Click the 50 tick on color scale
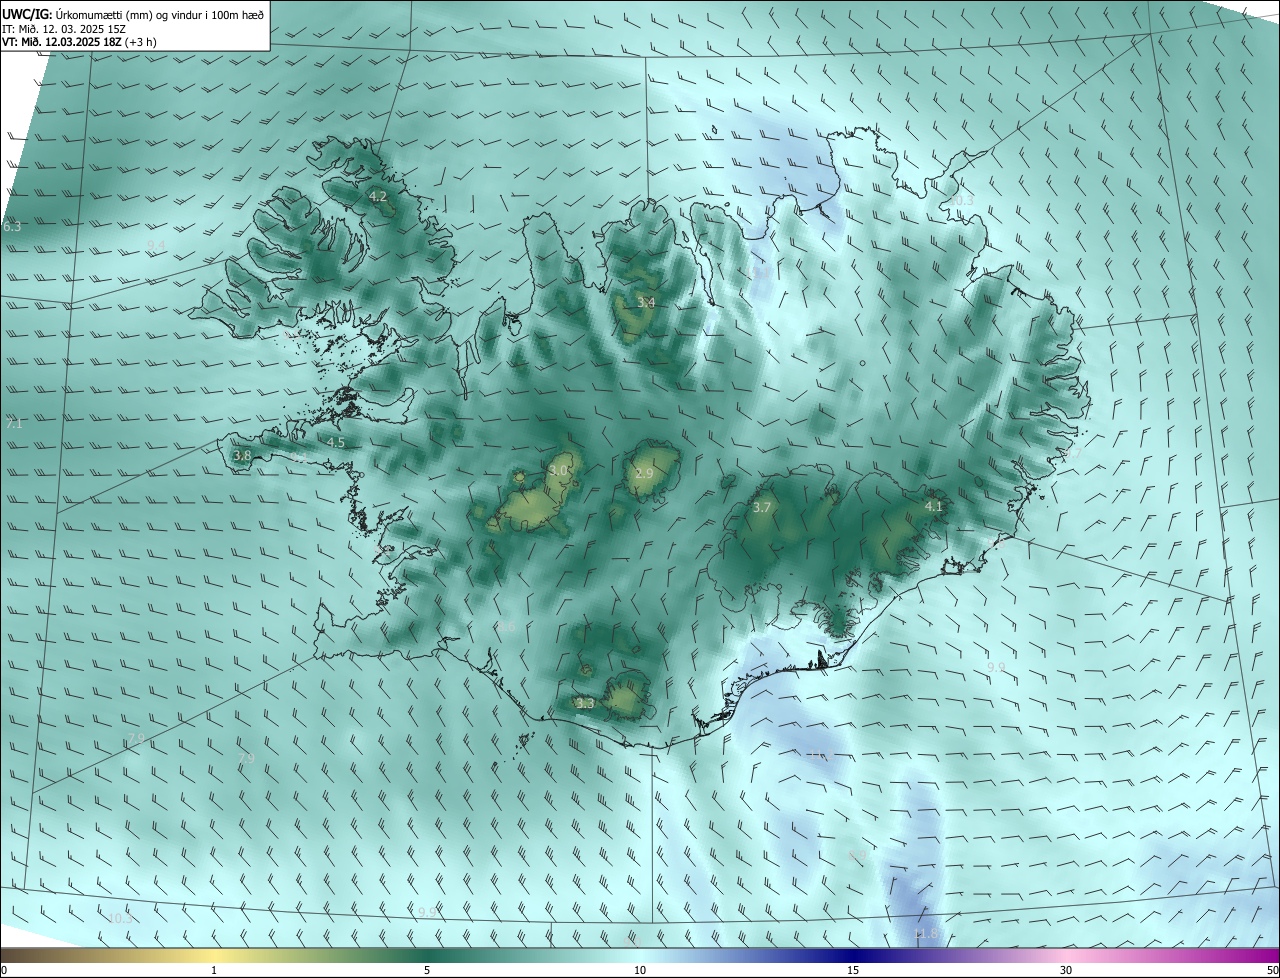 1272,971
